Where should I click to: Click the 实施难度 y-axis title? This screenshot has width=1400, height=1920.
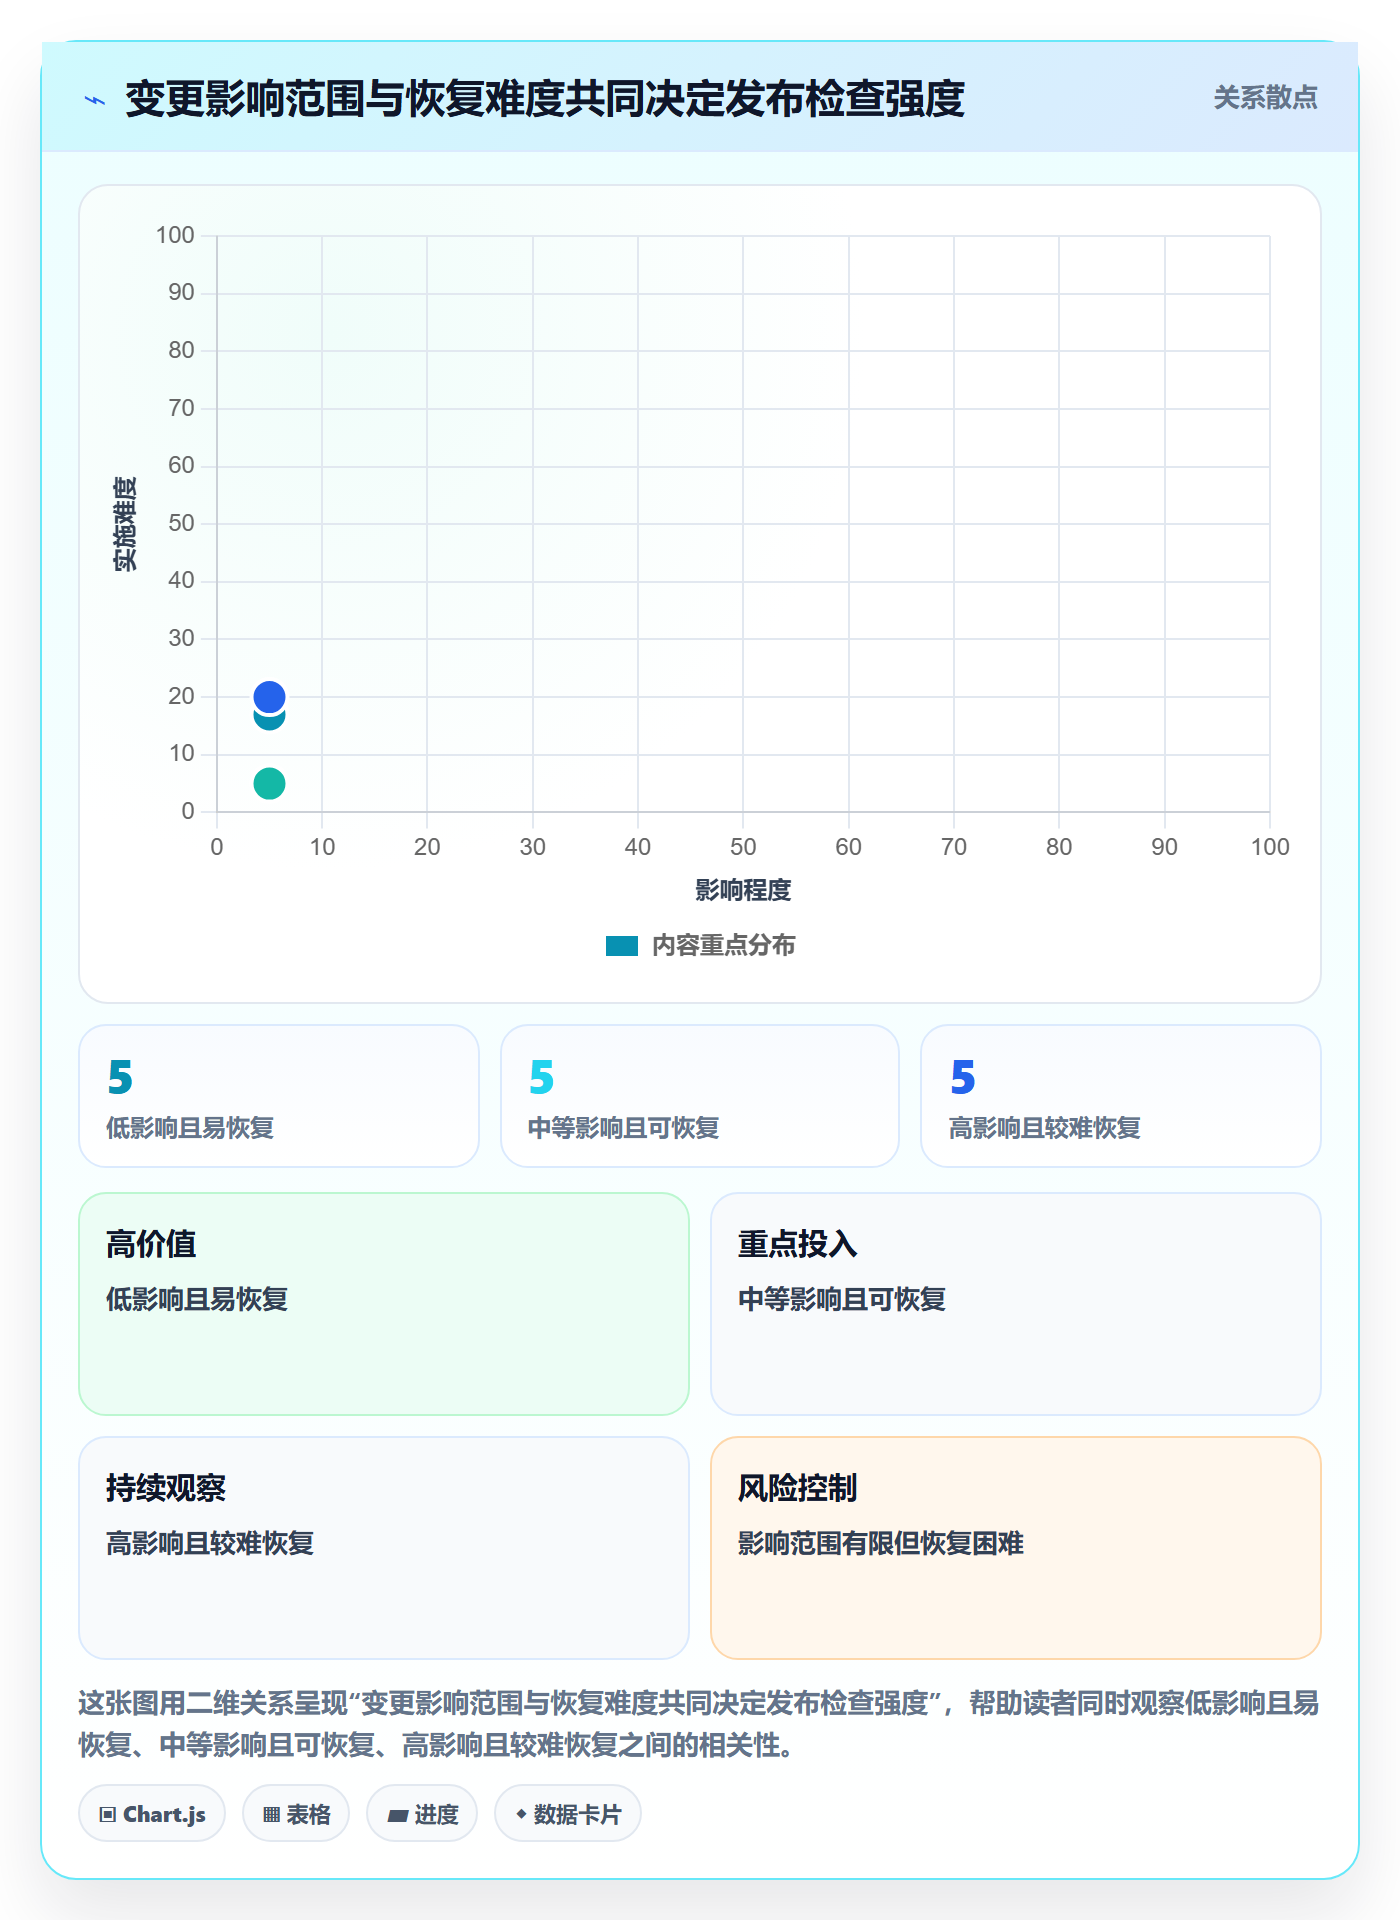click(x=125, y=524)
